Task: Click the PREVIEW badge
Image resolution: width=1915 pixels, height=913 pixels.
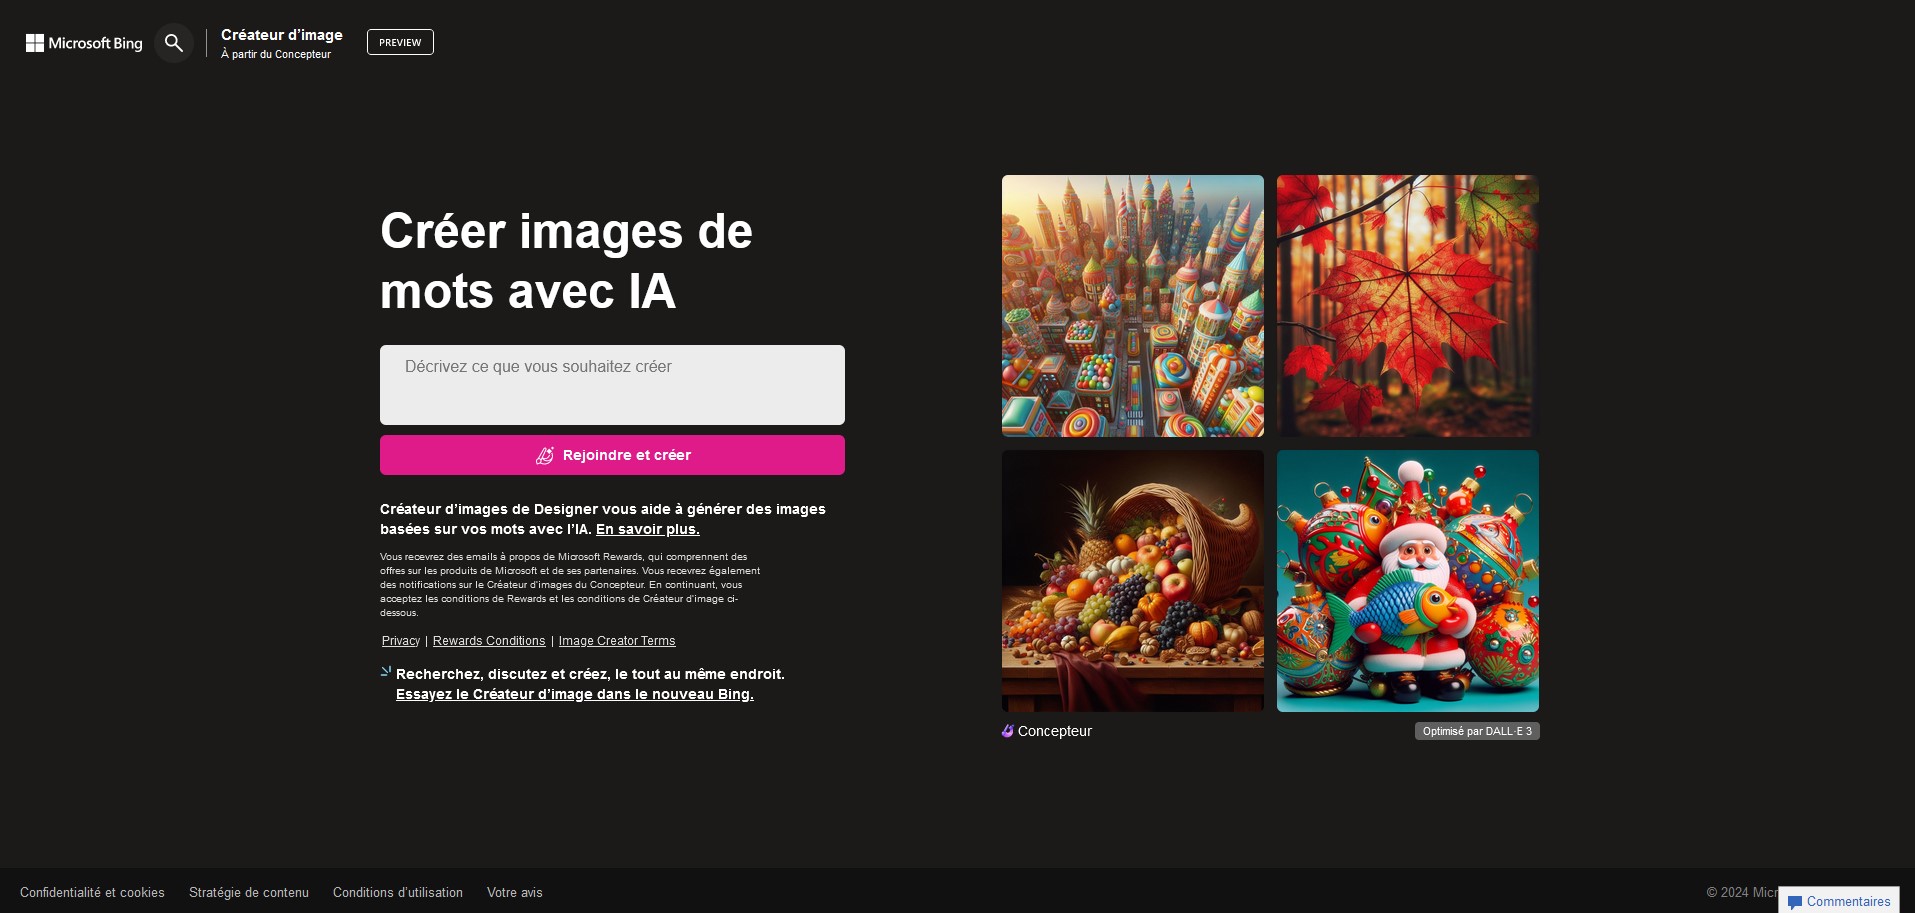Action: point(400,42)
